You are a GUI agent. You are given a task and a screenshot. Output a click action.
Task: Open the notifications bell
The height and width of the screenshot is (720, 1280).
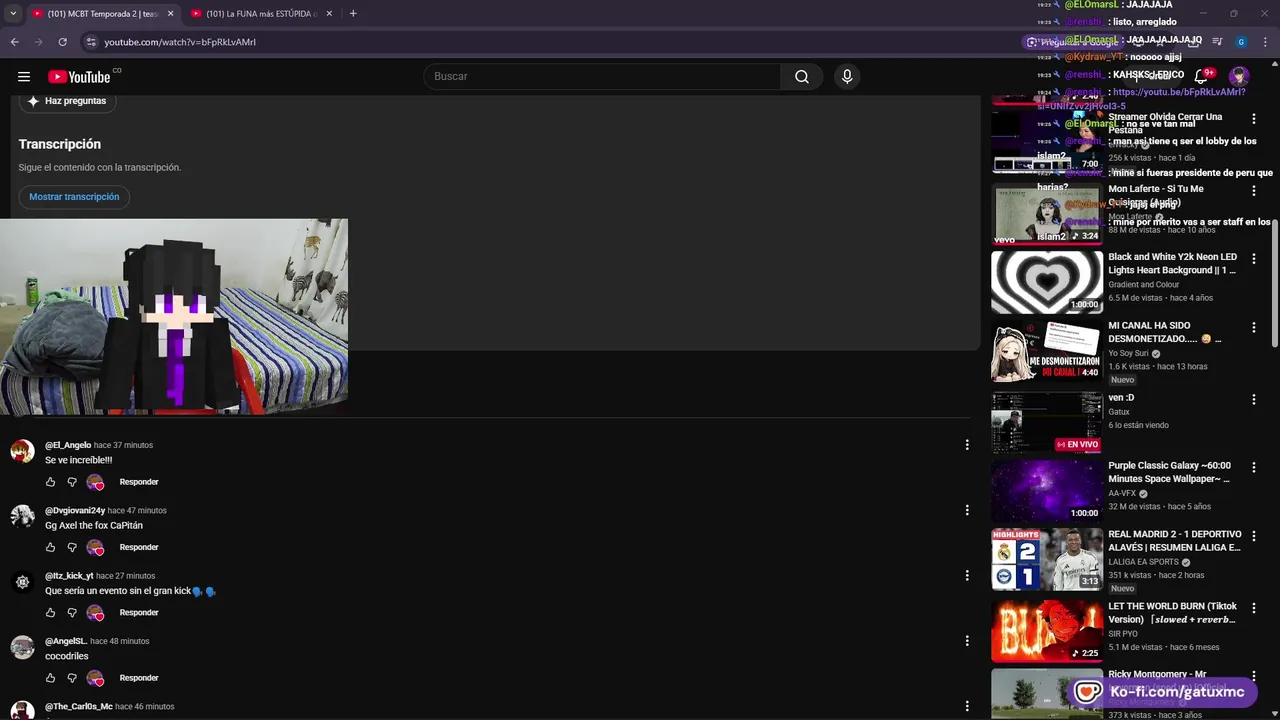pyautogui.click(x=1201, y=77)
